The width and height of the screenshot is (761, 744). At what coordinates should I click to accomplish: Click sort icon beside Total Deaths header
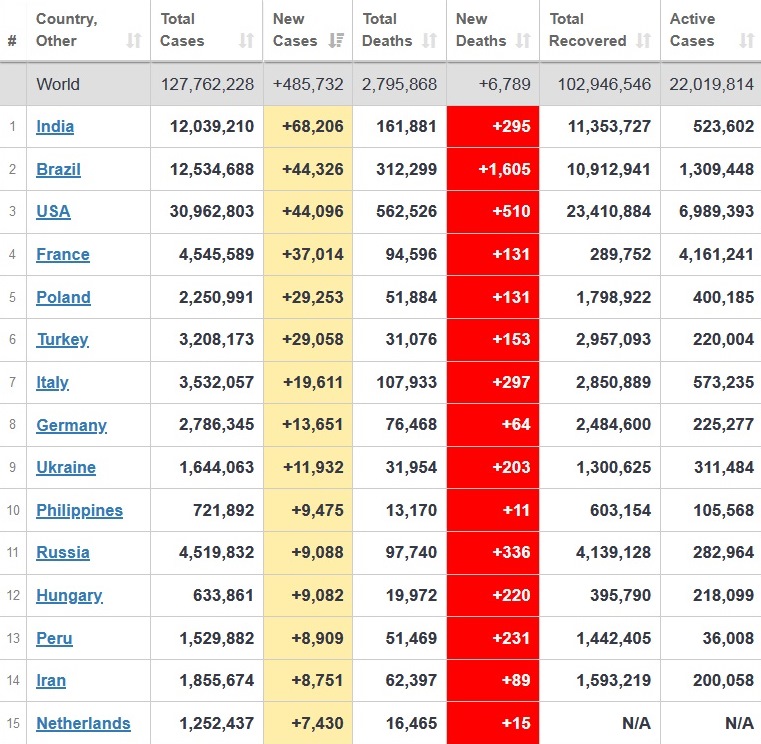click(x=430, y=41)
